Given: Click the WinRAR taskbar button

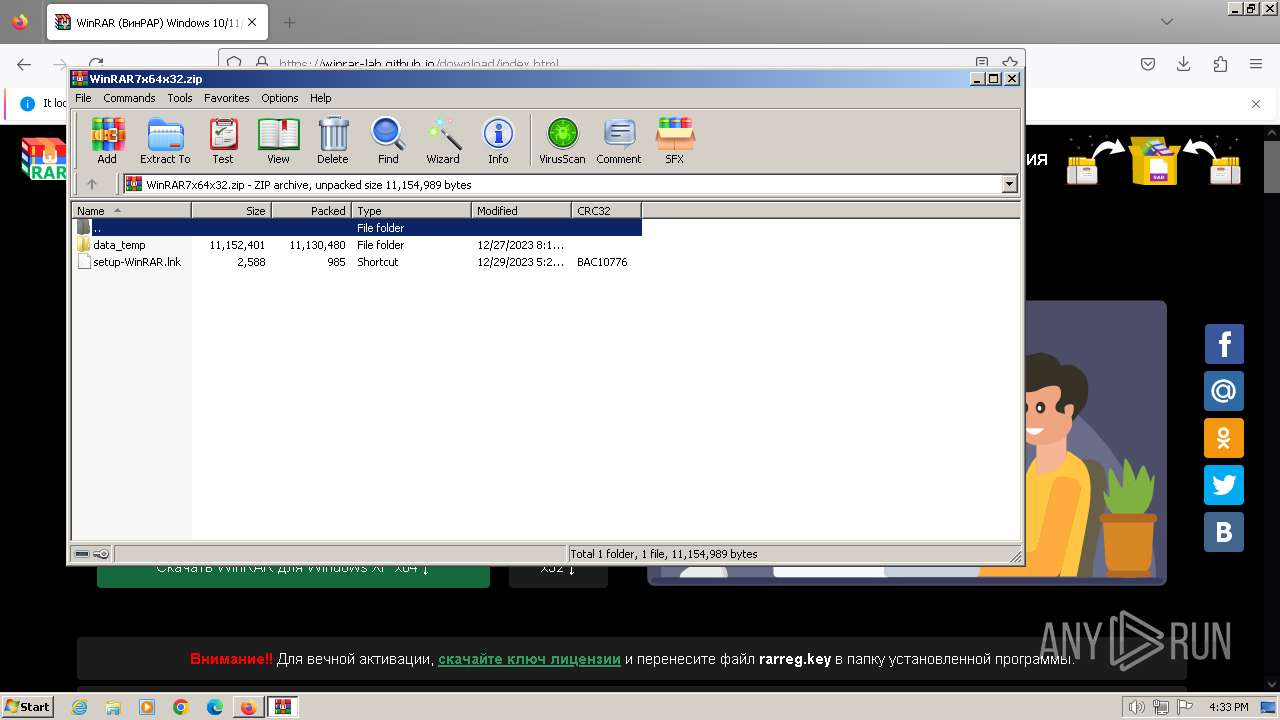Looking at the screenshot, I should coord(282,707).
